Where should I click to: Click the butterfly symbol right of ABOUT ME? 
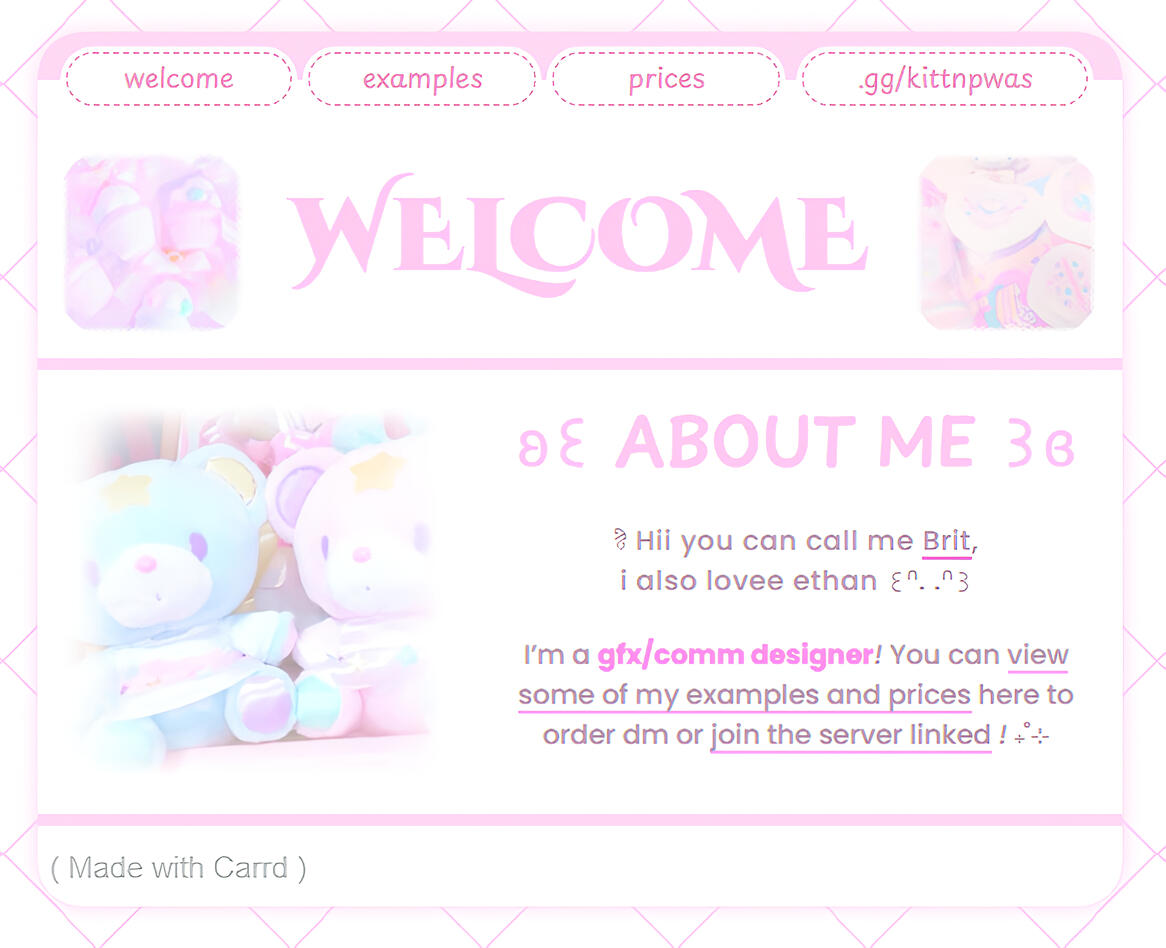point(1041,446)
